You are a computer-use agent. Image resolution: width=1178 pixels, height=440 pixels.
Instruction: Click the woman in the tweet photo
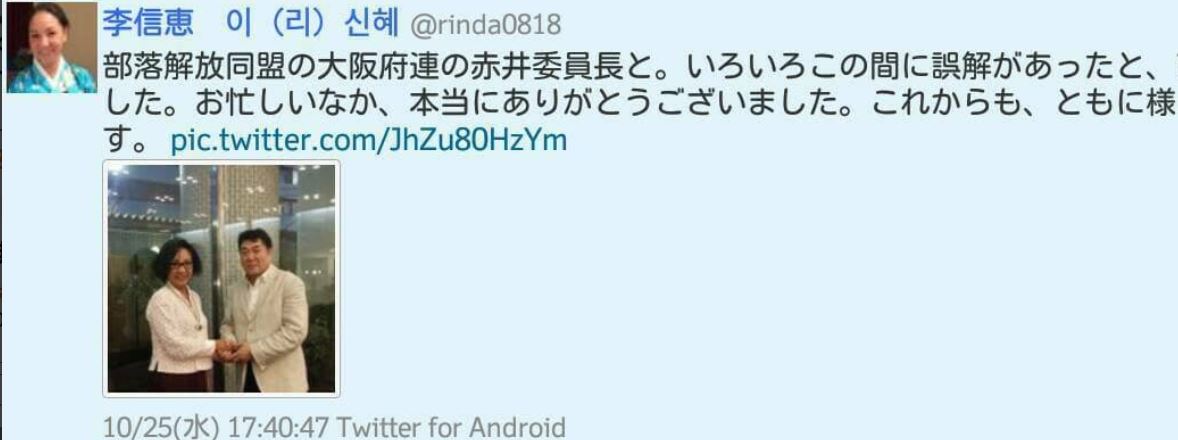click(x=181, y=314)
